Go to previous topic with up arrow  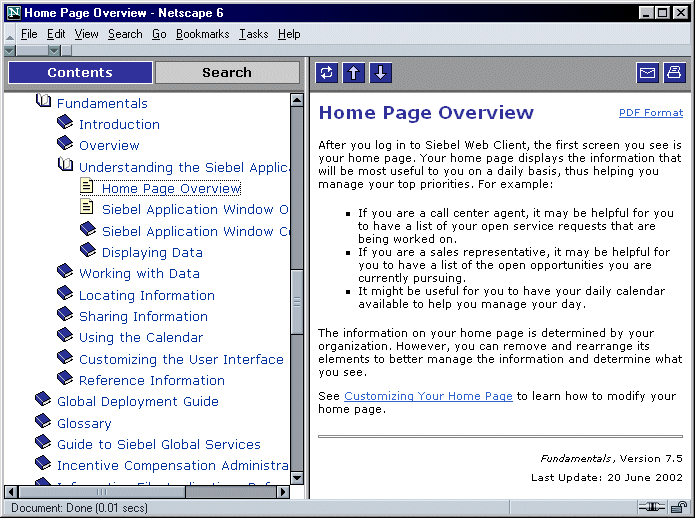(x=354, y=73)
